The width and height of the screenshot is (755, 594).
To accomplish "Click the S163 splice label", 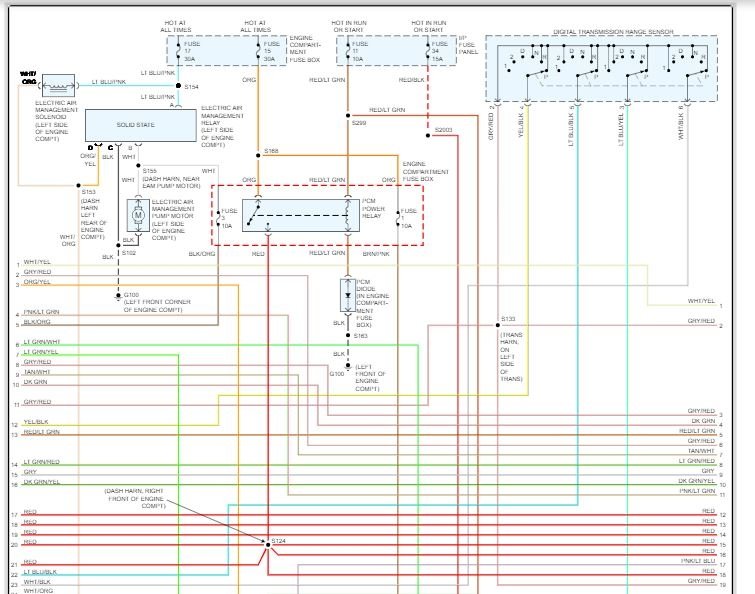I will 360,336.
